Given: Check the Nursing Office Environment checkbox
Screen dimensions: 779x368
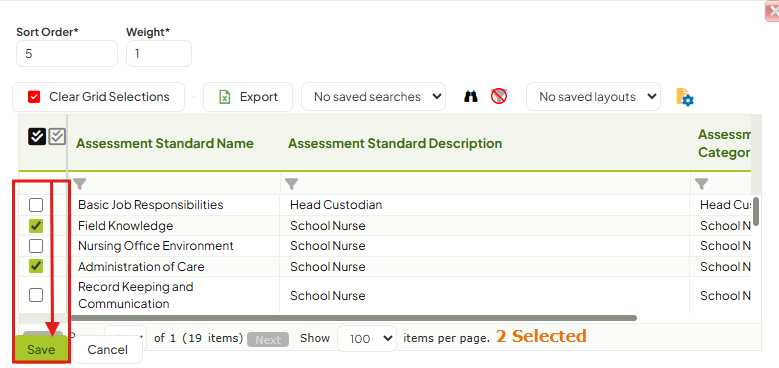Looking at the screenshot, I should pyautogui.click(x=36, y=246).
